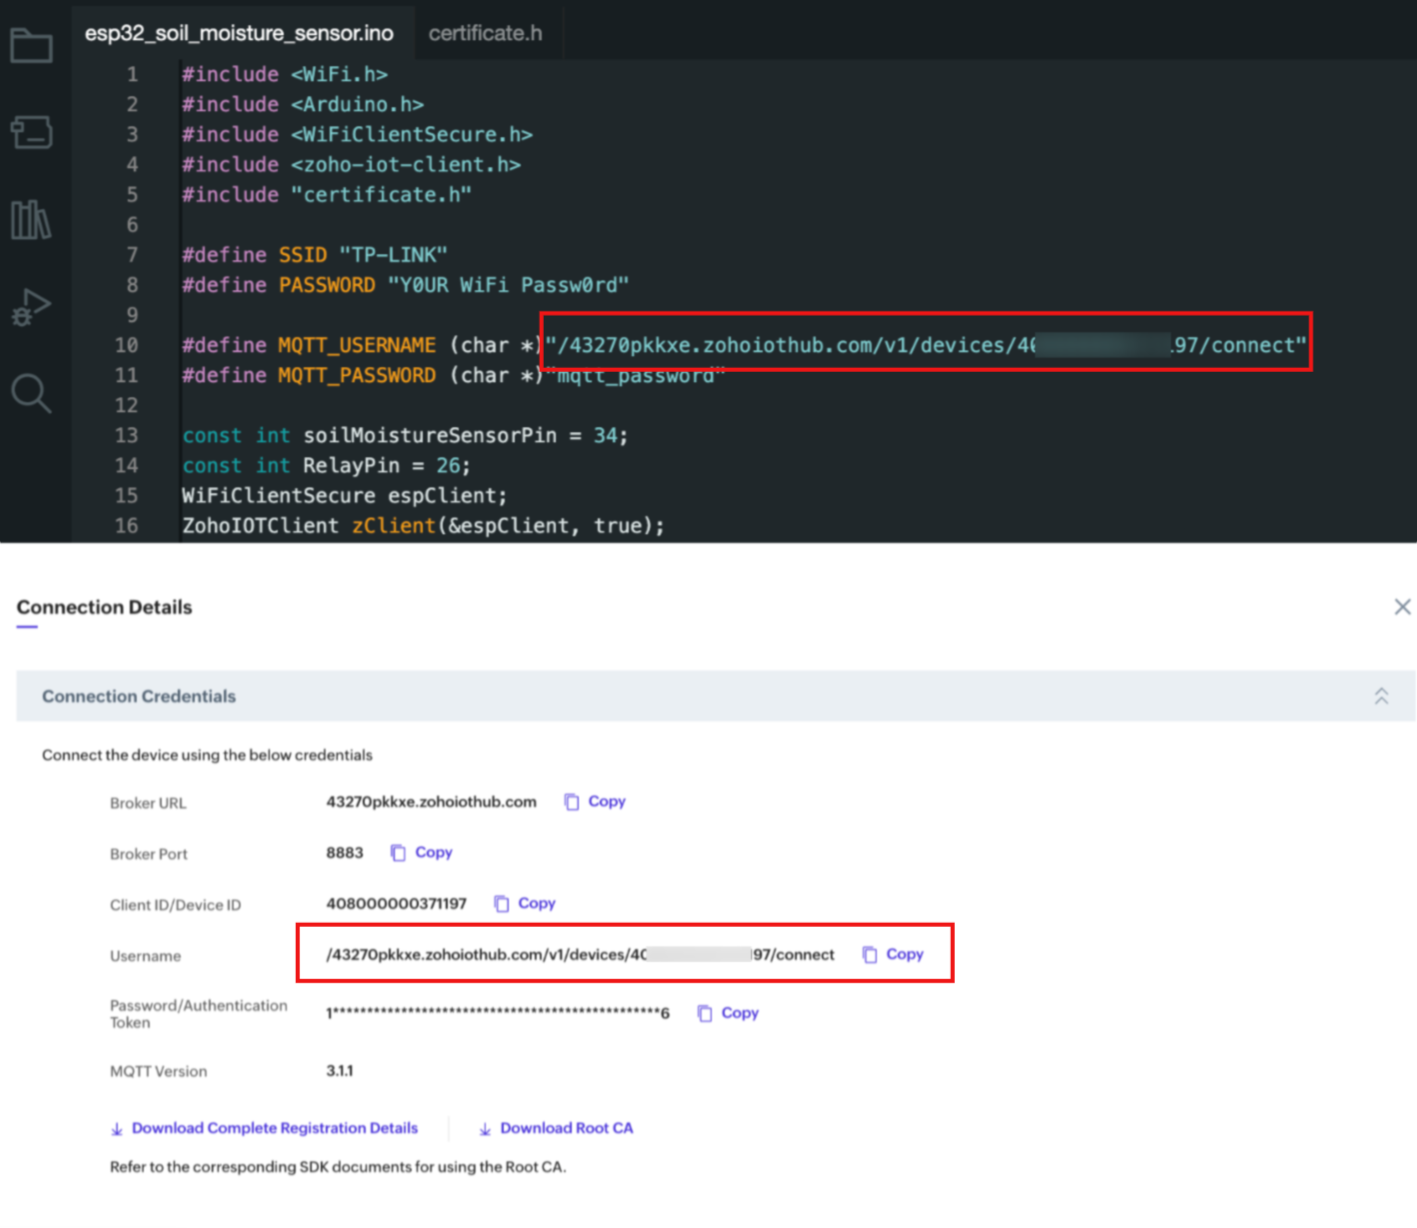
Task: Click the Password/Authentication Token label
Action: tap(198, 1014)
